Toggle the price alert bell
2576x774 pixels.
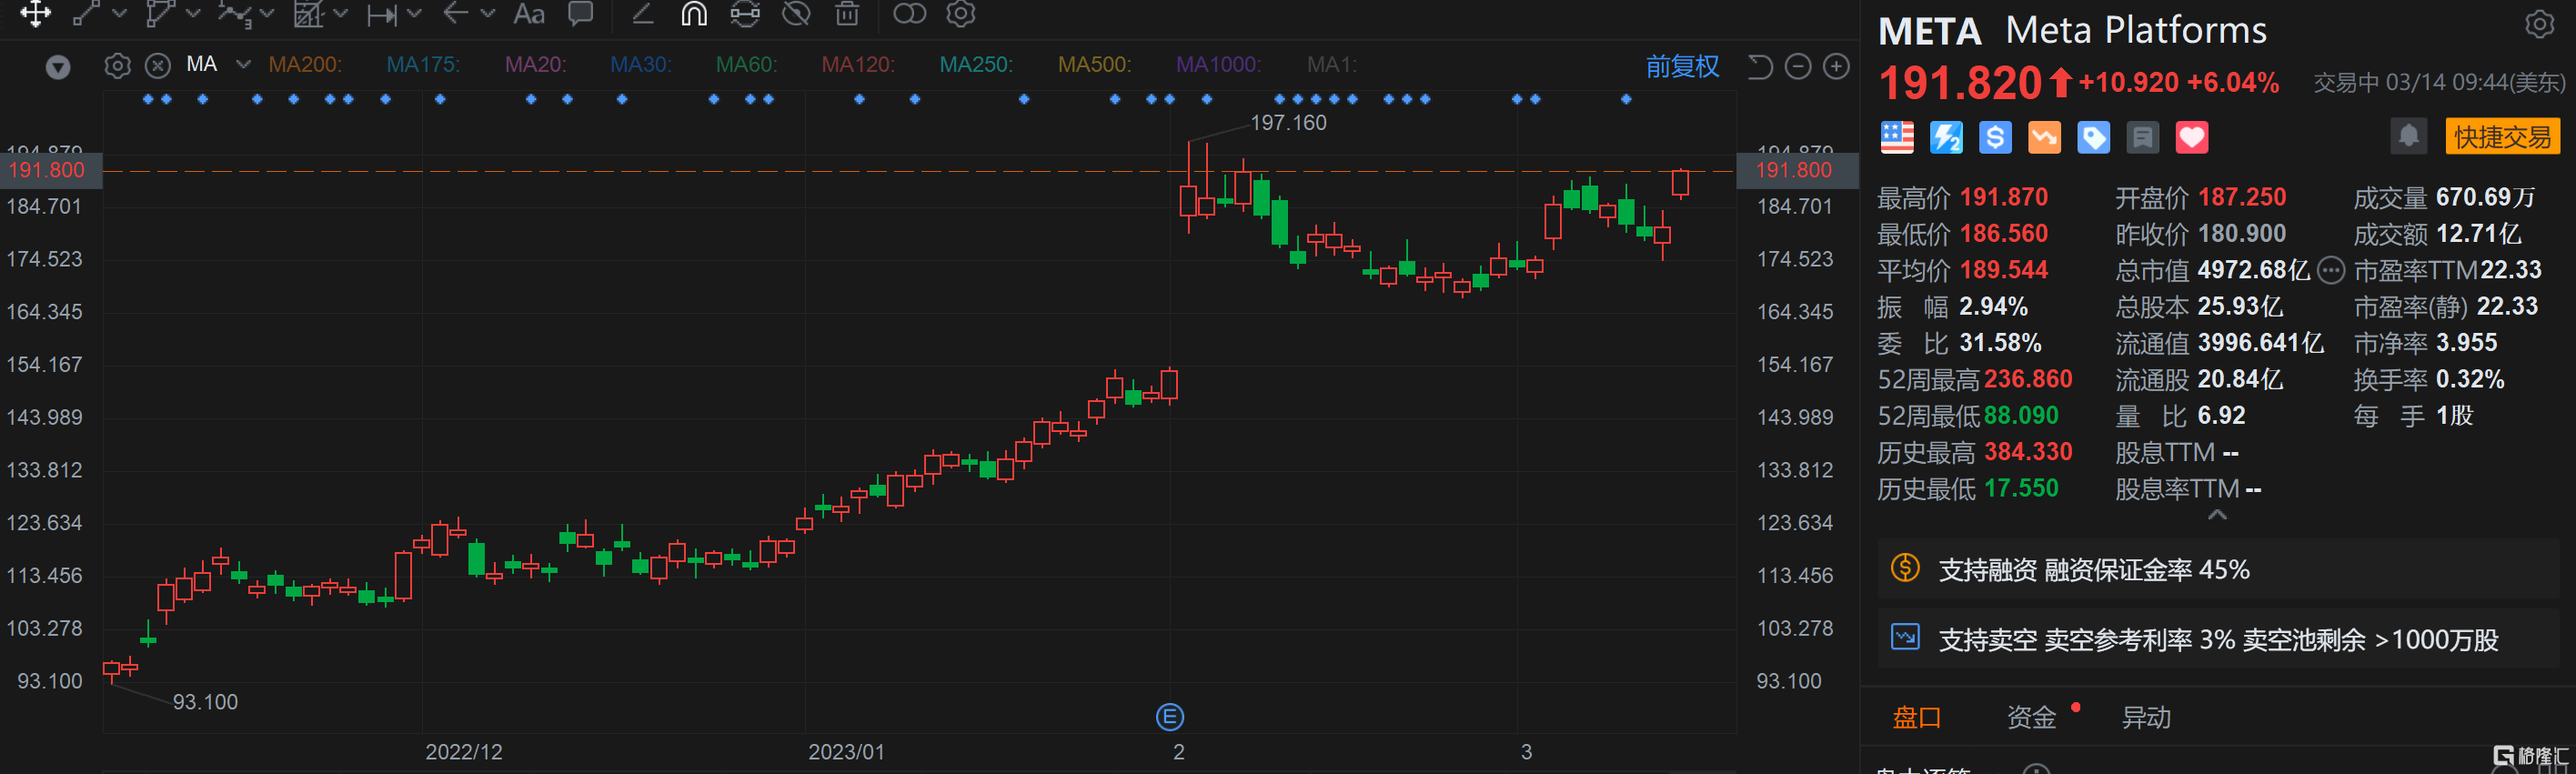coord(2408,136)
